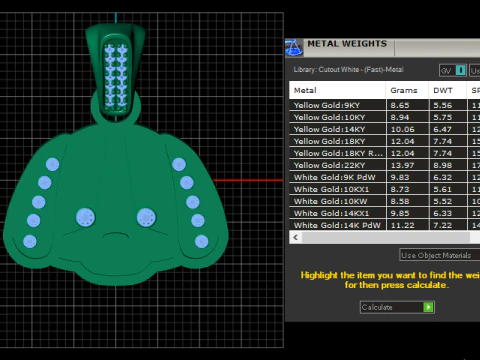Select the White Gold:9K PdW row

point(385,177)
